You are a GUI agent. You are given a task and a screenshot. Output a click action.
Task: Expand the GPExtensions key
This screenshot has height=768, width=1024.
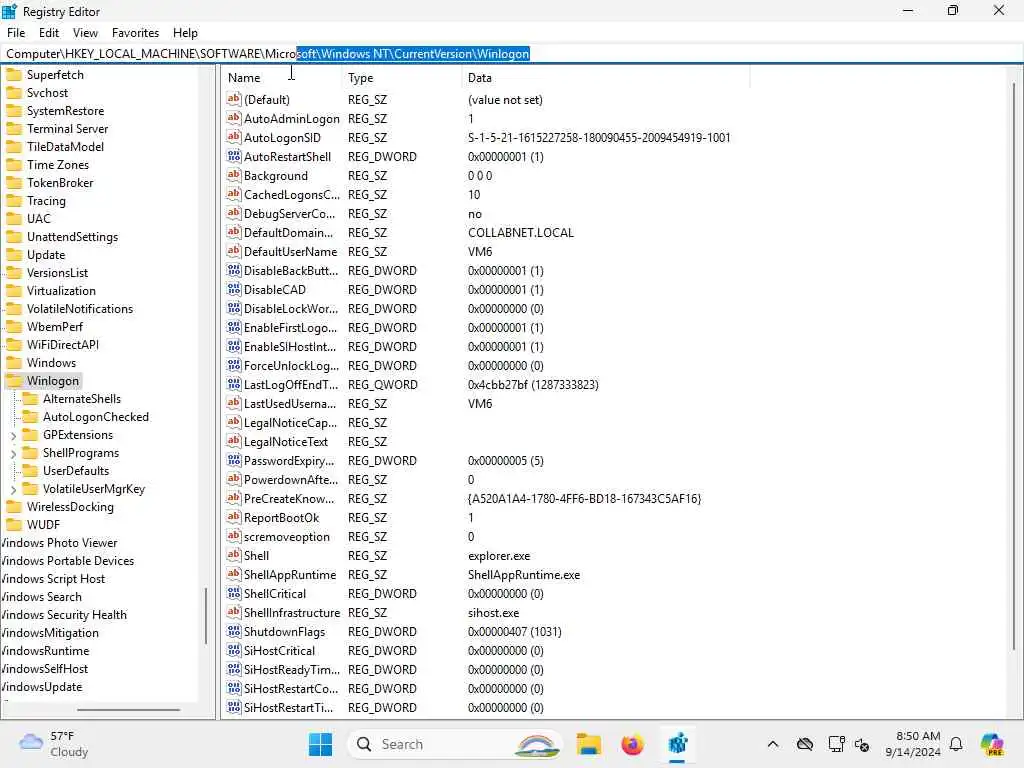(x=13, y=435)
